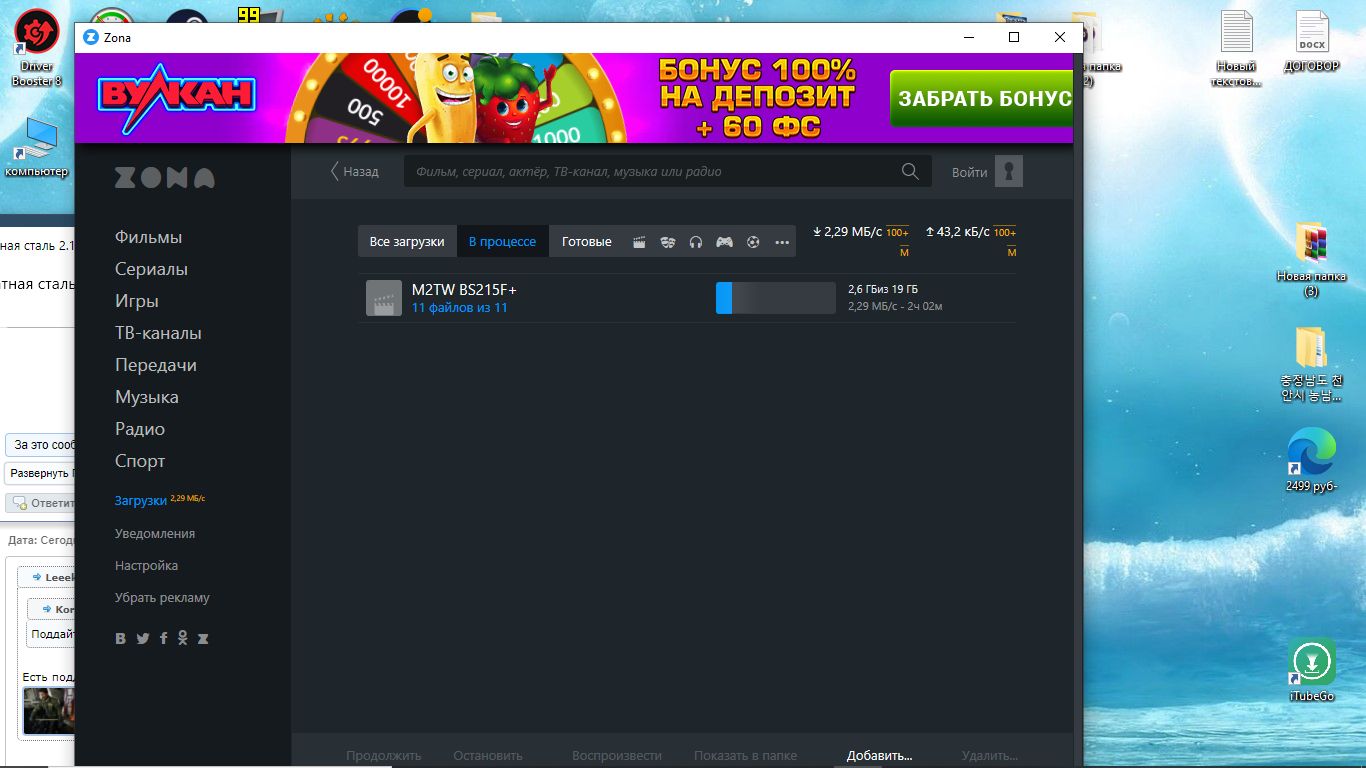Click the Zona logo in the sidebar

click(x=165, y=178)
